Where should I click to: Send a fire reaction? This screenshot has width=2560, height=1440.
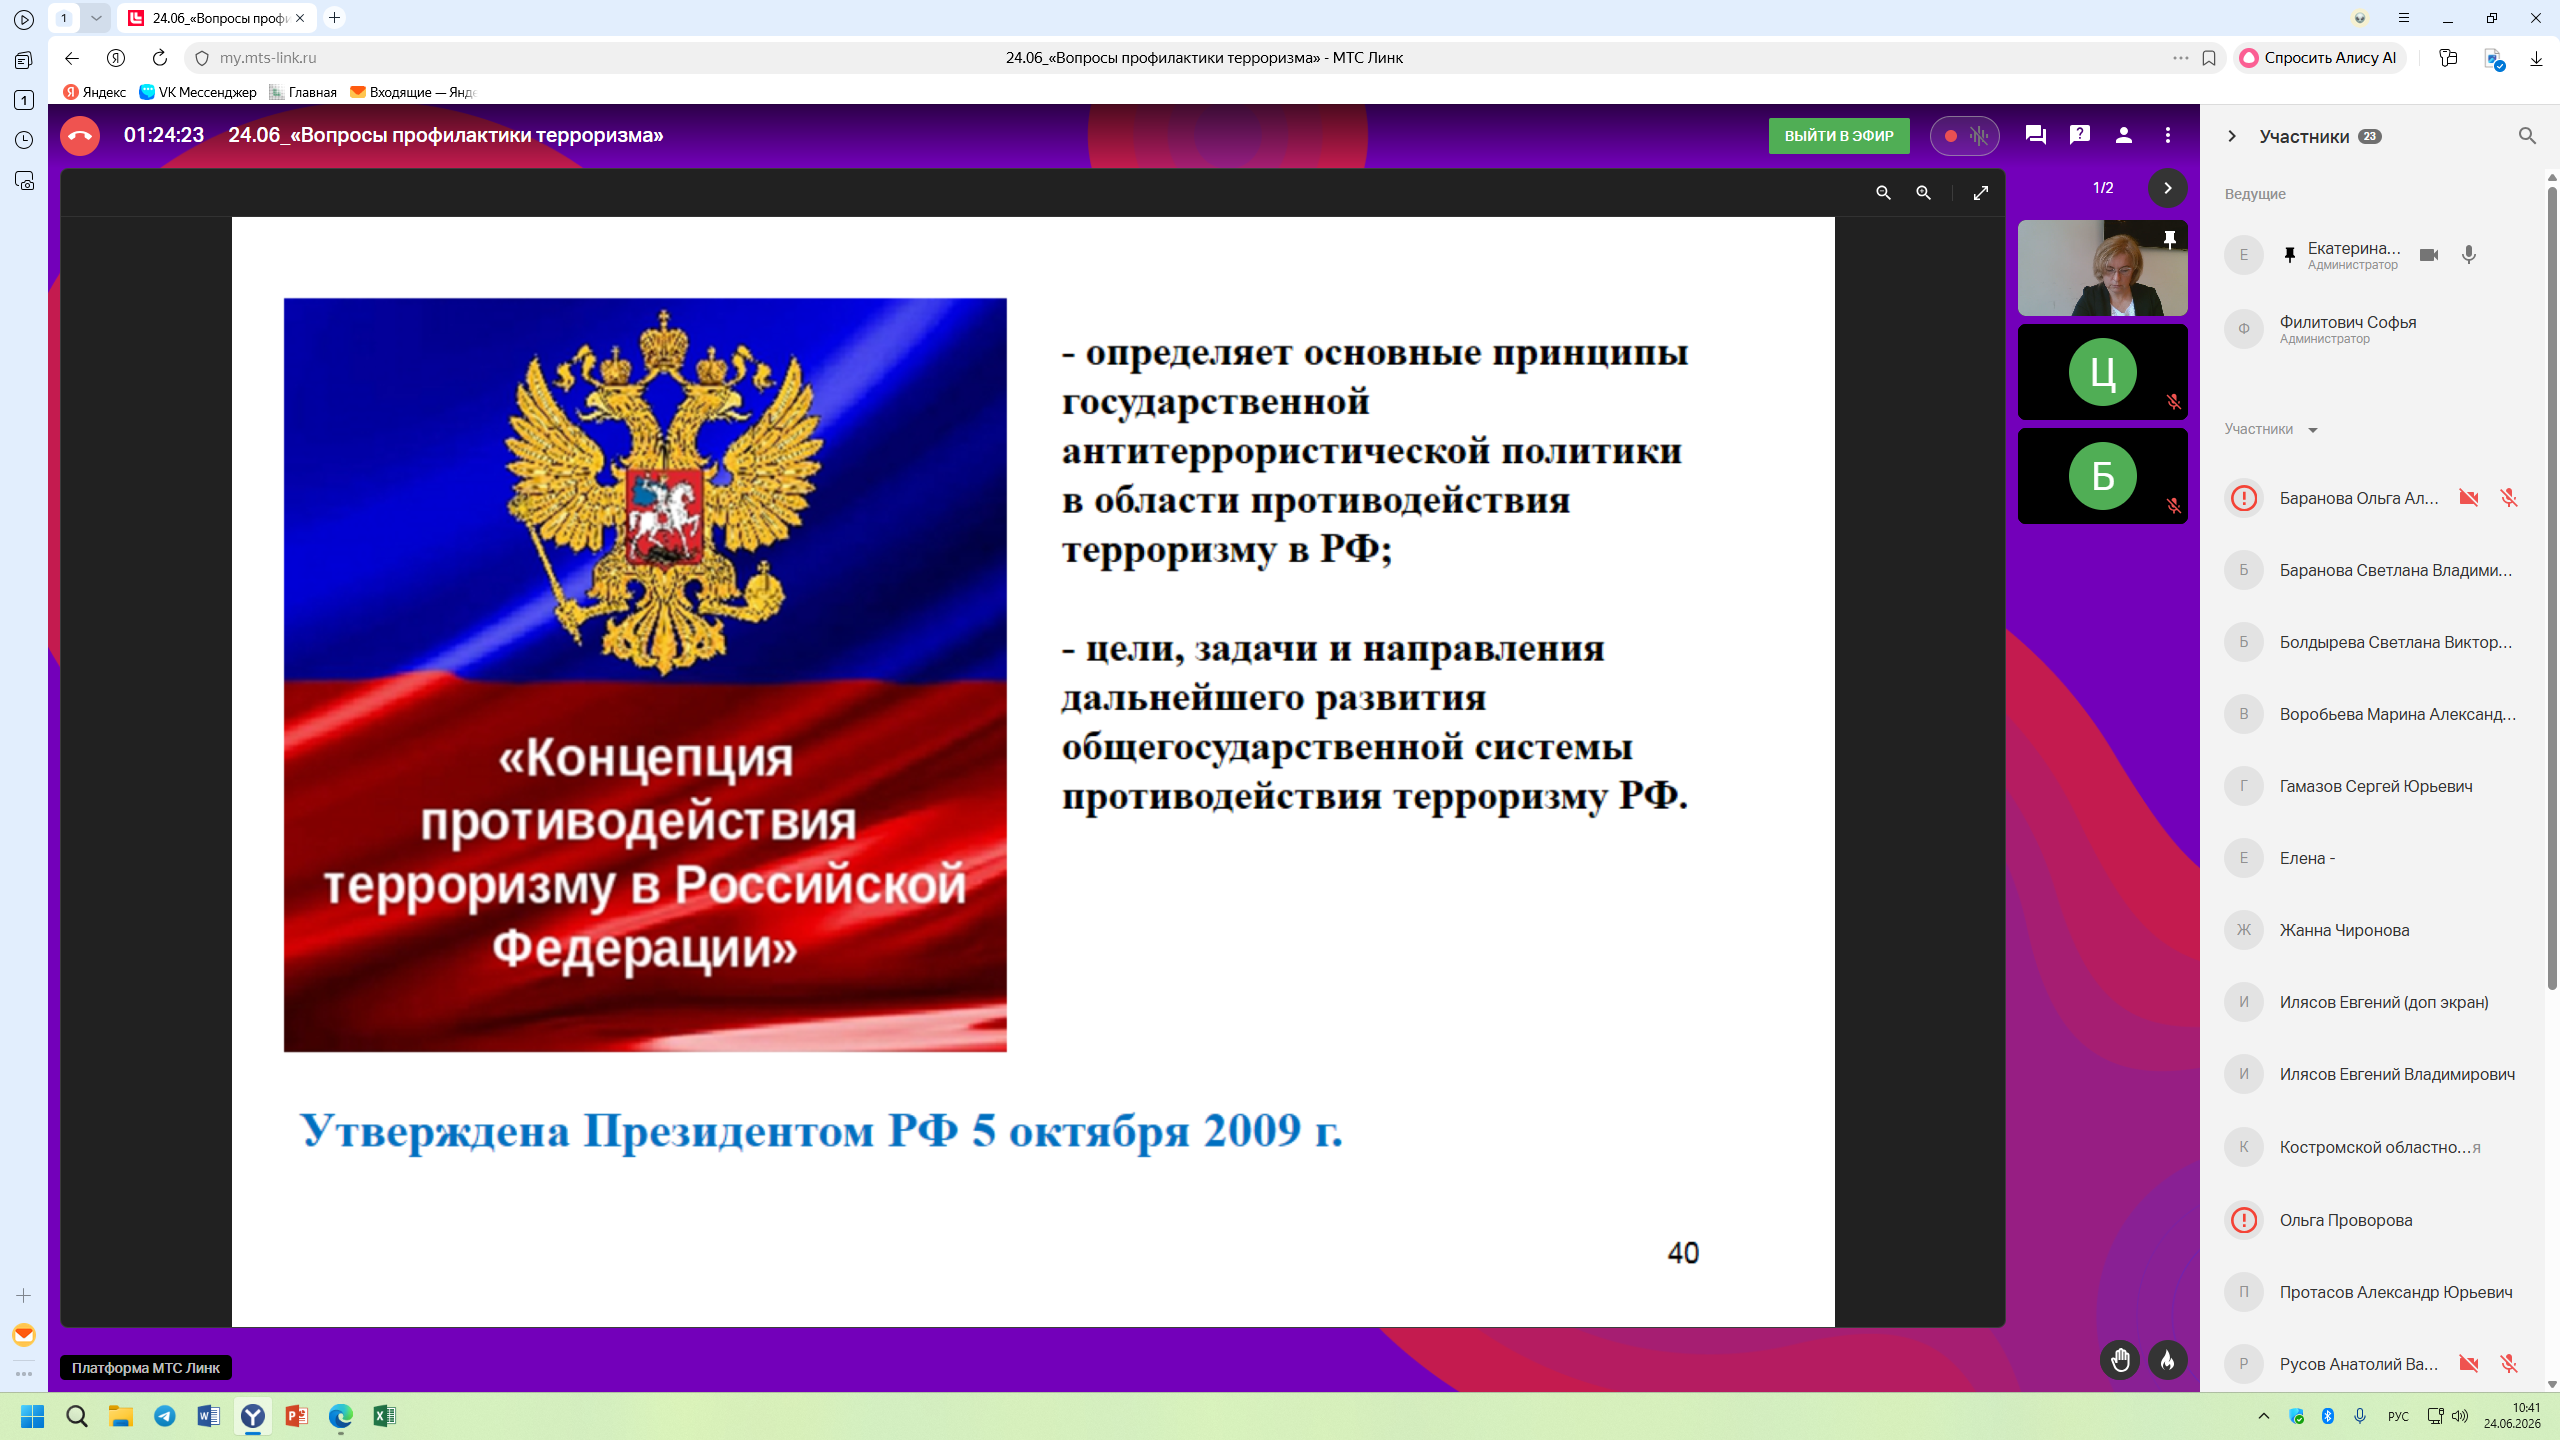pos(2168,1360)
